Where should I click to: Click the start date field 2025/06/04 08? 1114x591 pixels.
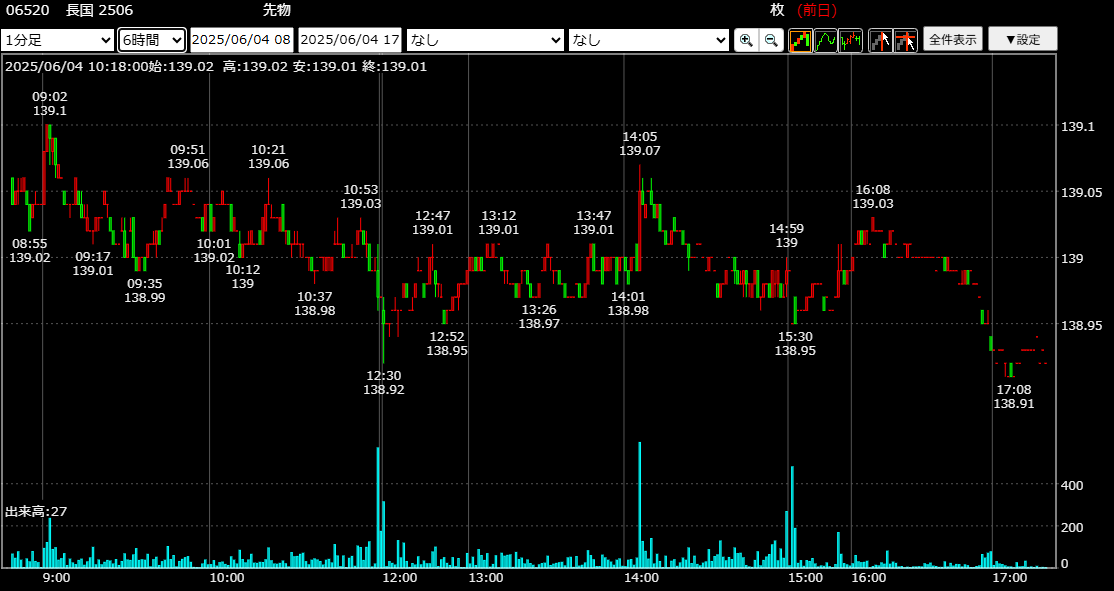[242, 40]
